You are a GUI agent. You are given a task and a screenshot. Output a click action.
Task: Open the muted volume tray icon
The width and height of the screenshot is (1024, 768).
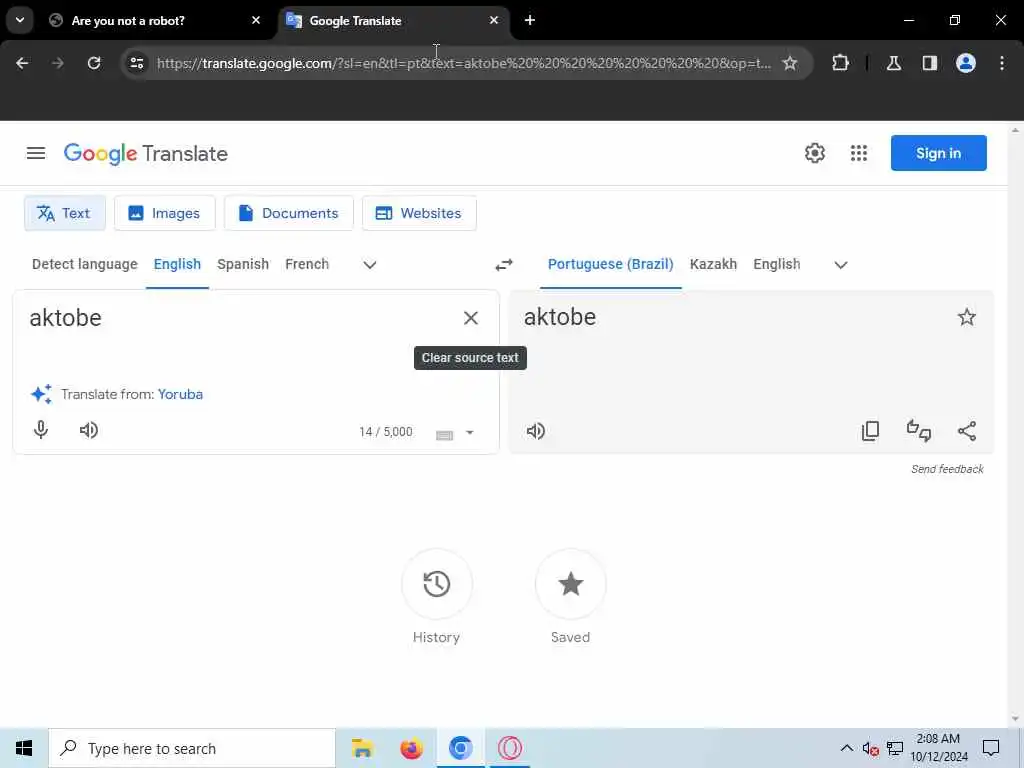point(871,749)
